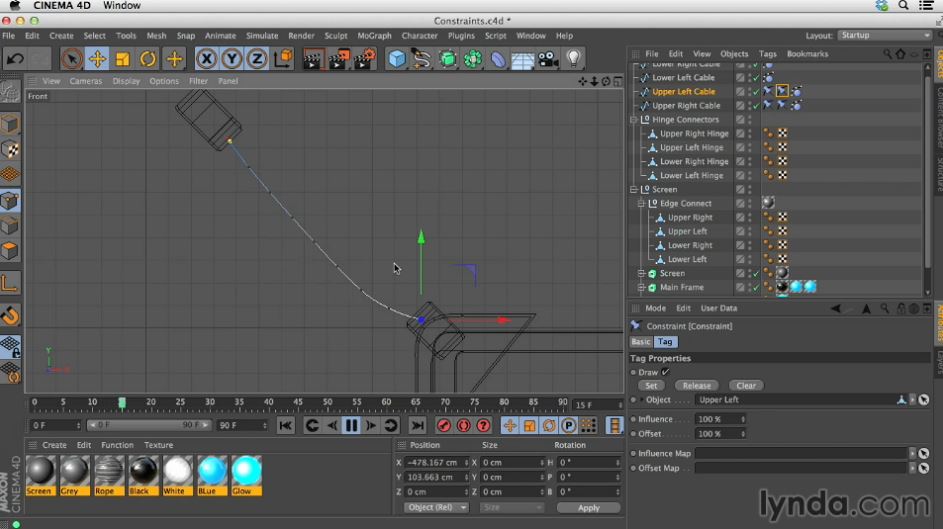Click the Undo arrow icon

(15, 59)
